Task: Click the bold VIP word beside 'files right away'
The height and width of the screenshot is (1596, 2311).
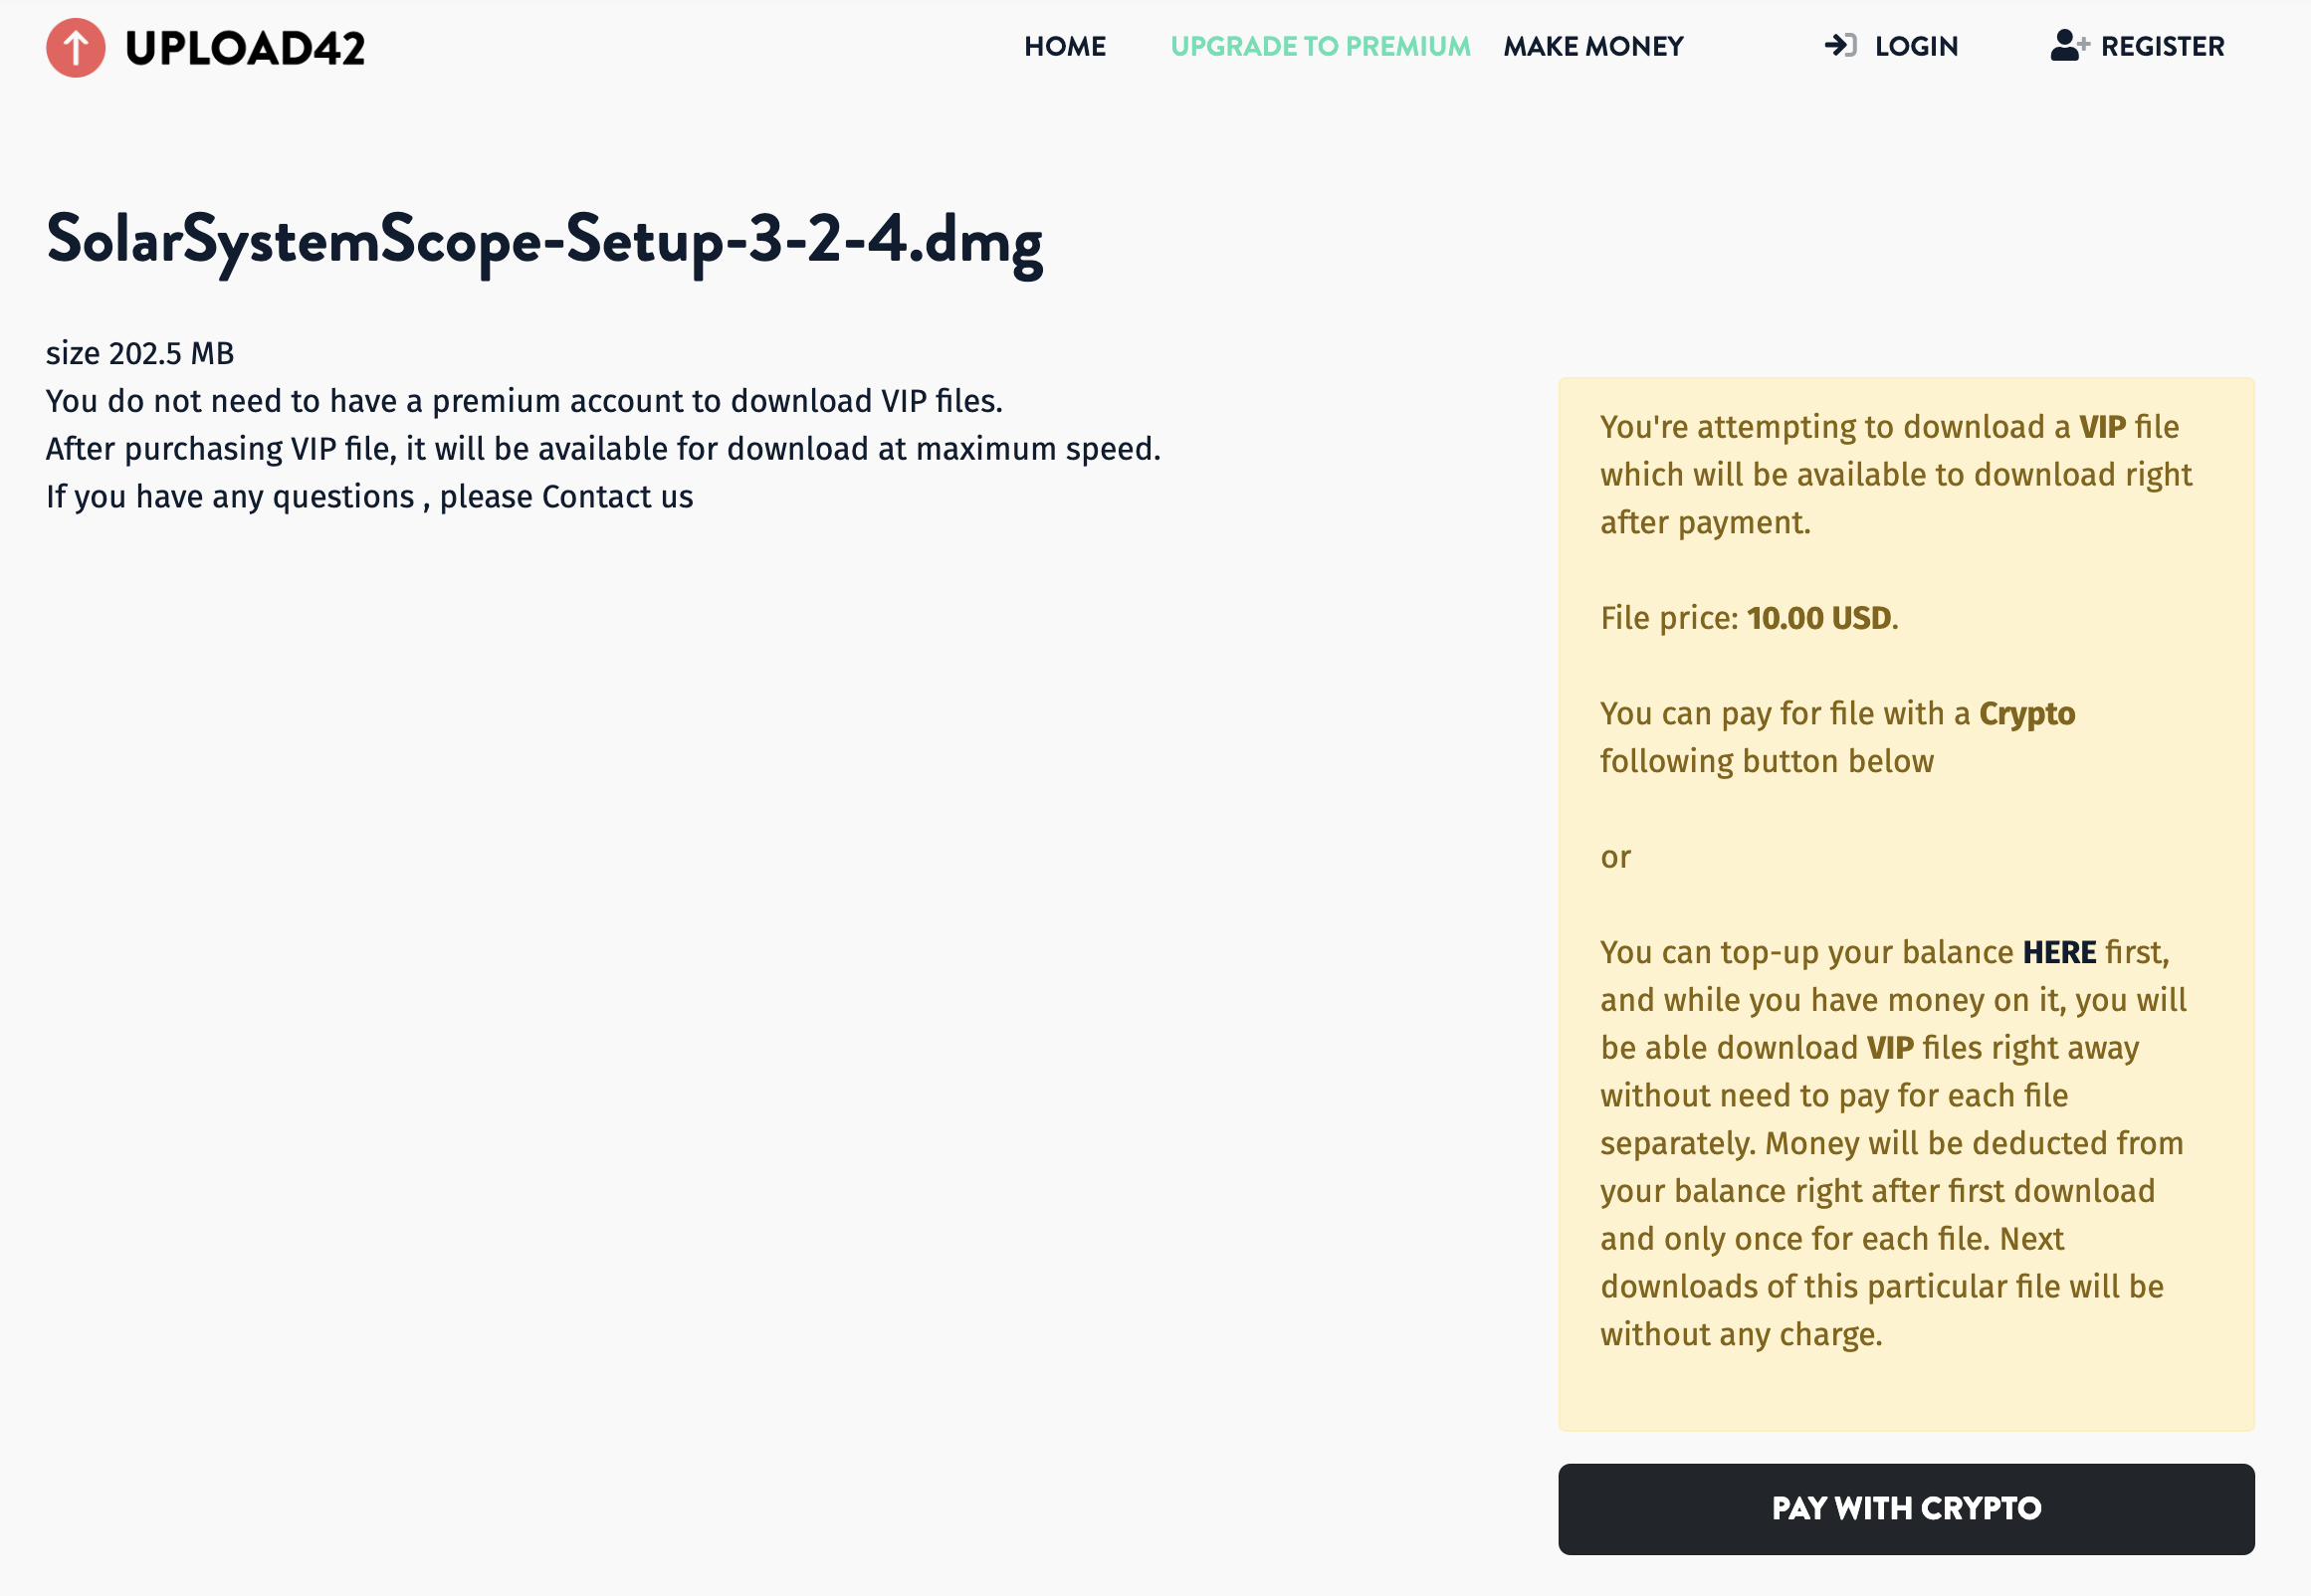Action: pyautogui.click(x=1890, y=1048)
